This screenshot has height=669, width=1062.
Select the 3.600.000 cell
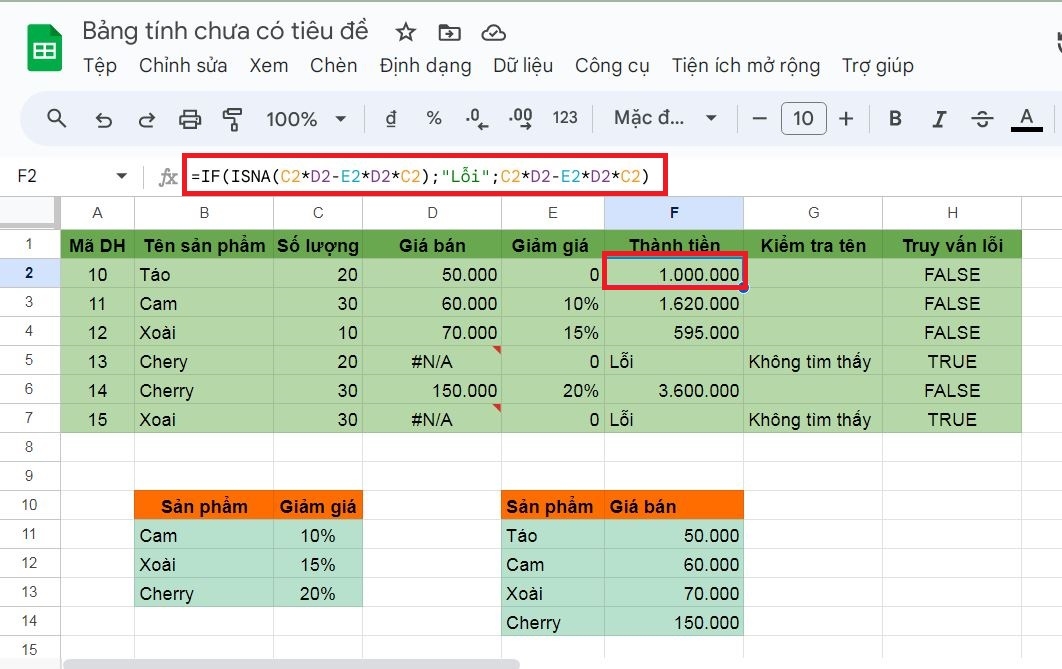674,390
